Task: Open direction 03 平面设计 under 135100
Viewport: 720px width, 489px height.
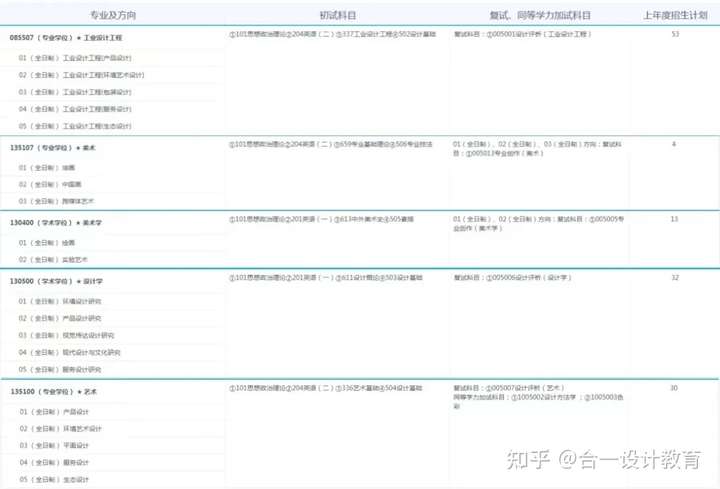Action: pyautogui.click(x=54, y=445)
